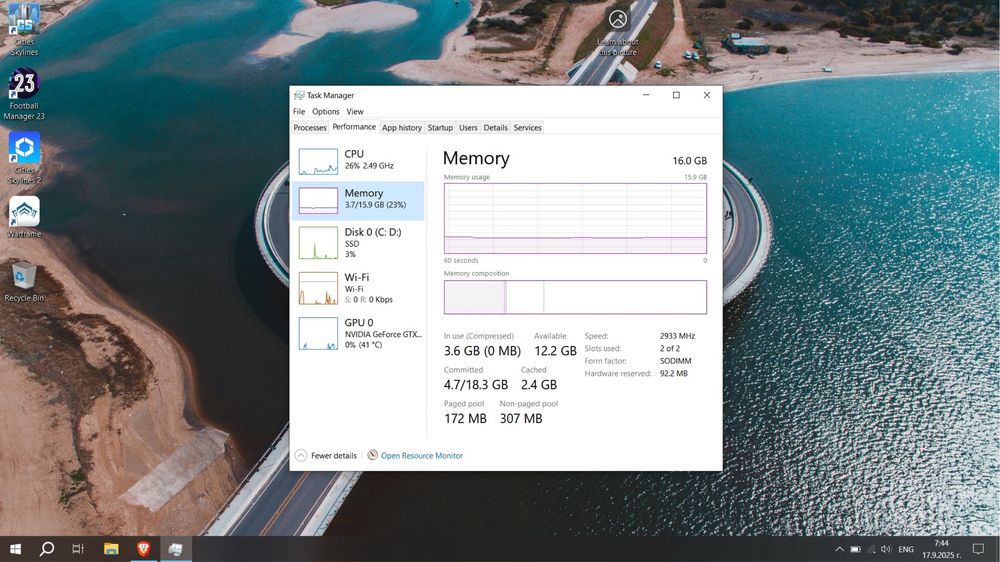Open Task View on the taskbar

(78, 549)
